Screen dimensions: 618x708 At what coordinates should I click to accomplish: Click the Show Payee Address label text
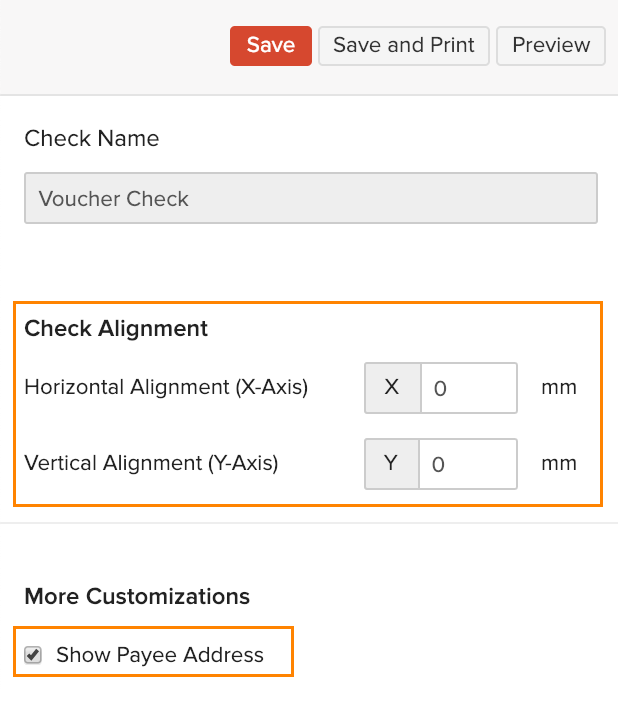click(160, 655)
